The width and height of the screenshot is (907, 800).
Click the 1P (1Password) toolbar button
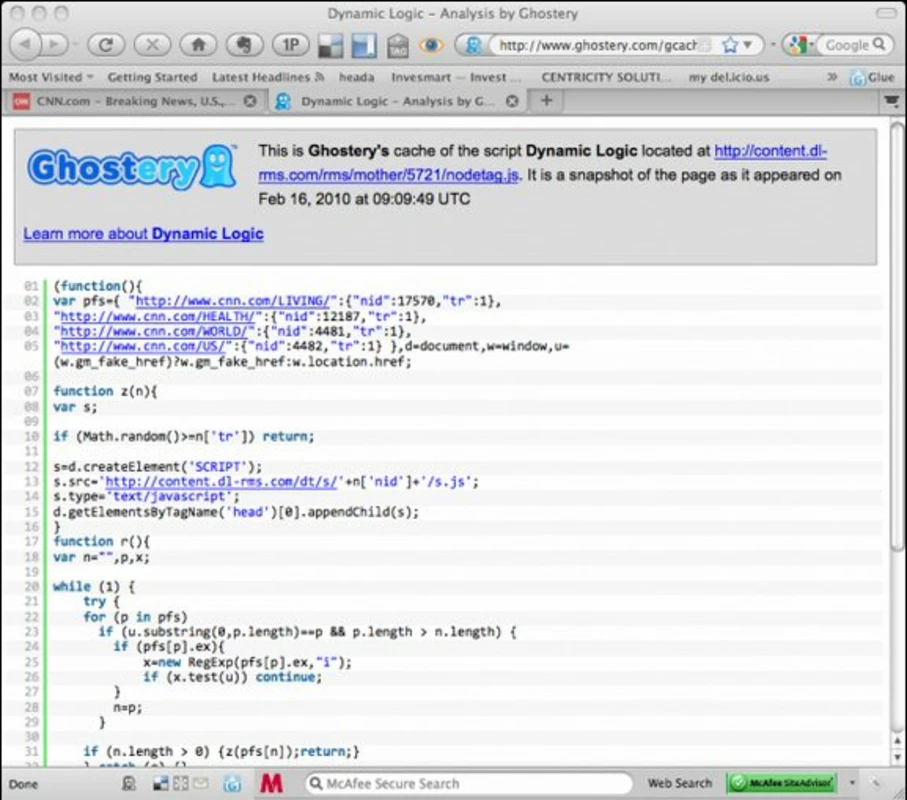click(291, 45)
